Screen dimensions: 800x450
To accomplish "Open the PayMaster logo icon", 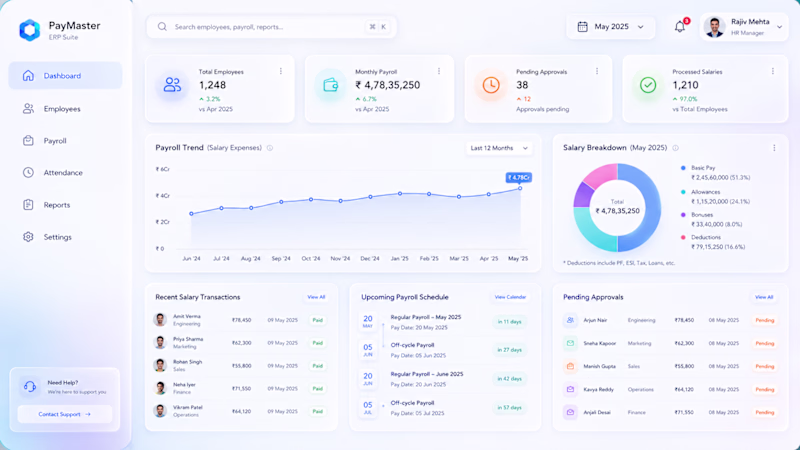I will pyautogui.click(x=30, y=30).
